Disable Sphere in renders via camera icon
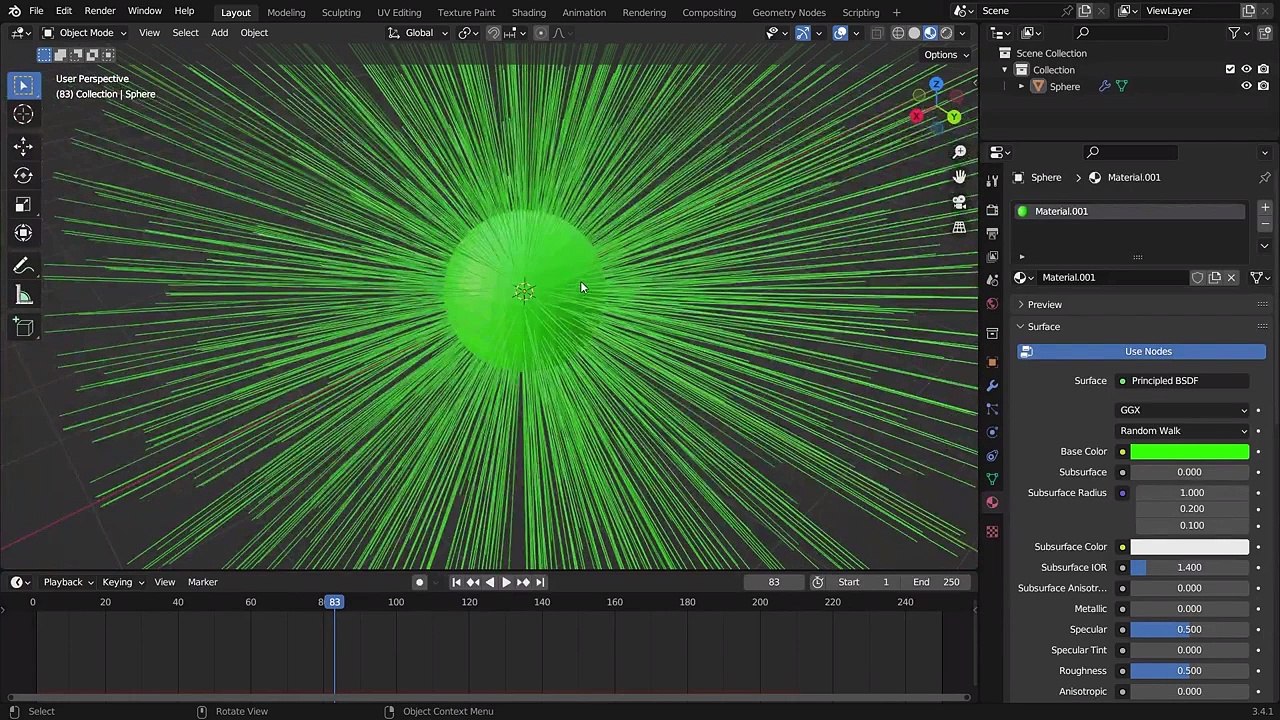The height and width of the screenshot is (720, 1280). coord(1263,87)
